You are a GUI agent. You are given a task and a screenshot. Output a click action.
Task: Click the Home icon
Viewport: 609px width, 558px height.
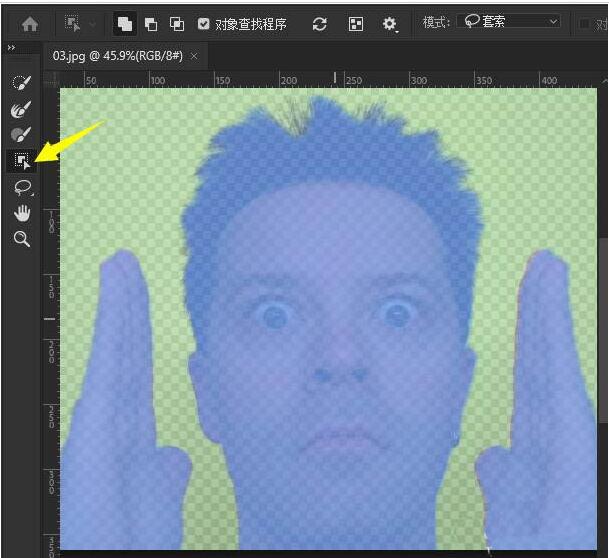[30, 23]
